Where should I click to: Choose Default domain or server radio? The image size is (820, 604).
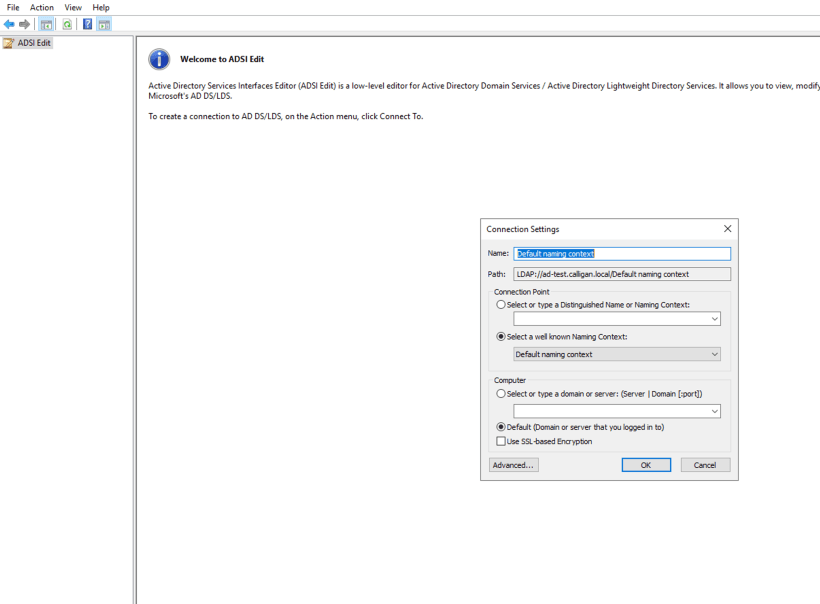coord(501,427)
